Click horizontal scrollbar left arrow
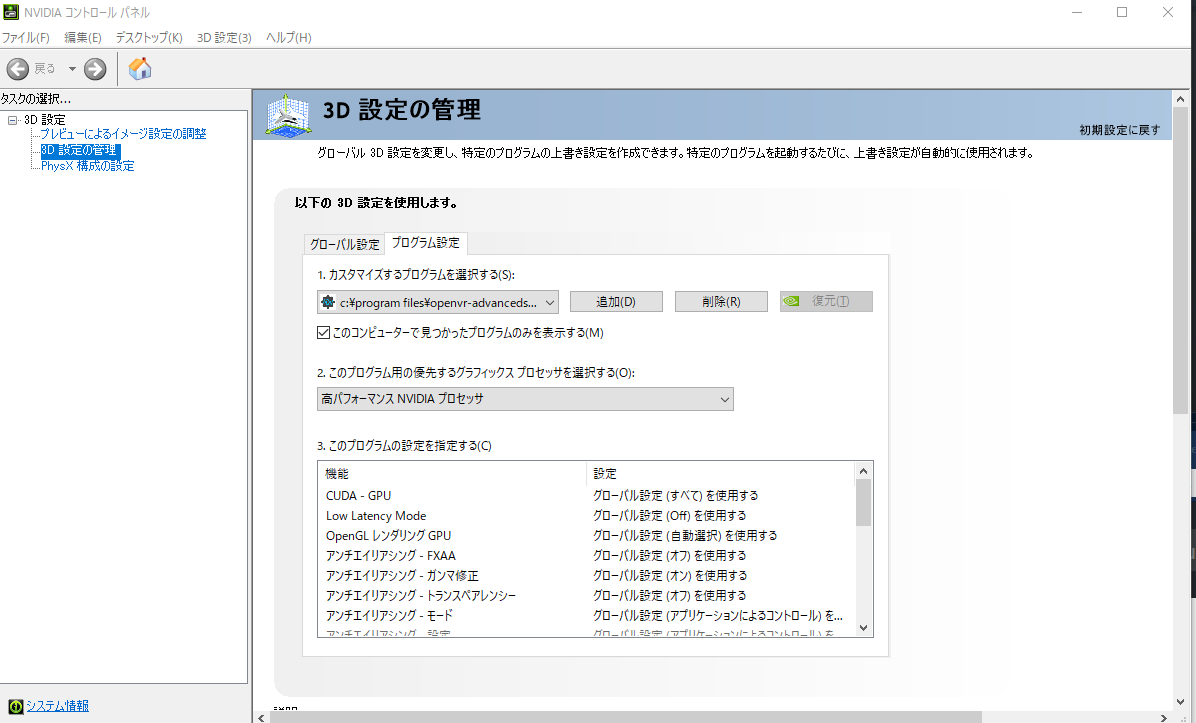1196x723 pixels. click(262, 718)
